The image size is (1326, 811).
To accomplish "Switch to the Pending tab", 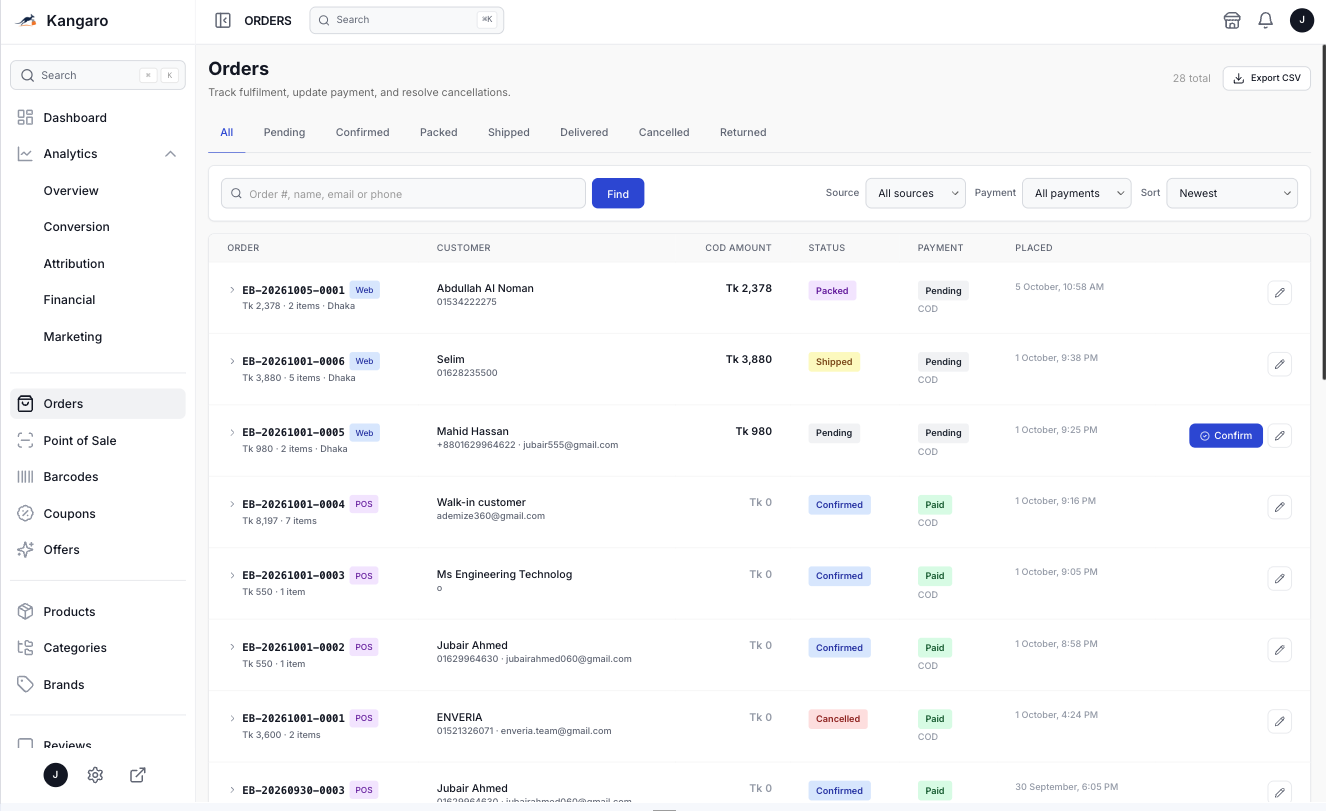I will [x=284, y=132].
